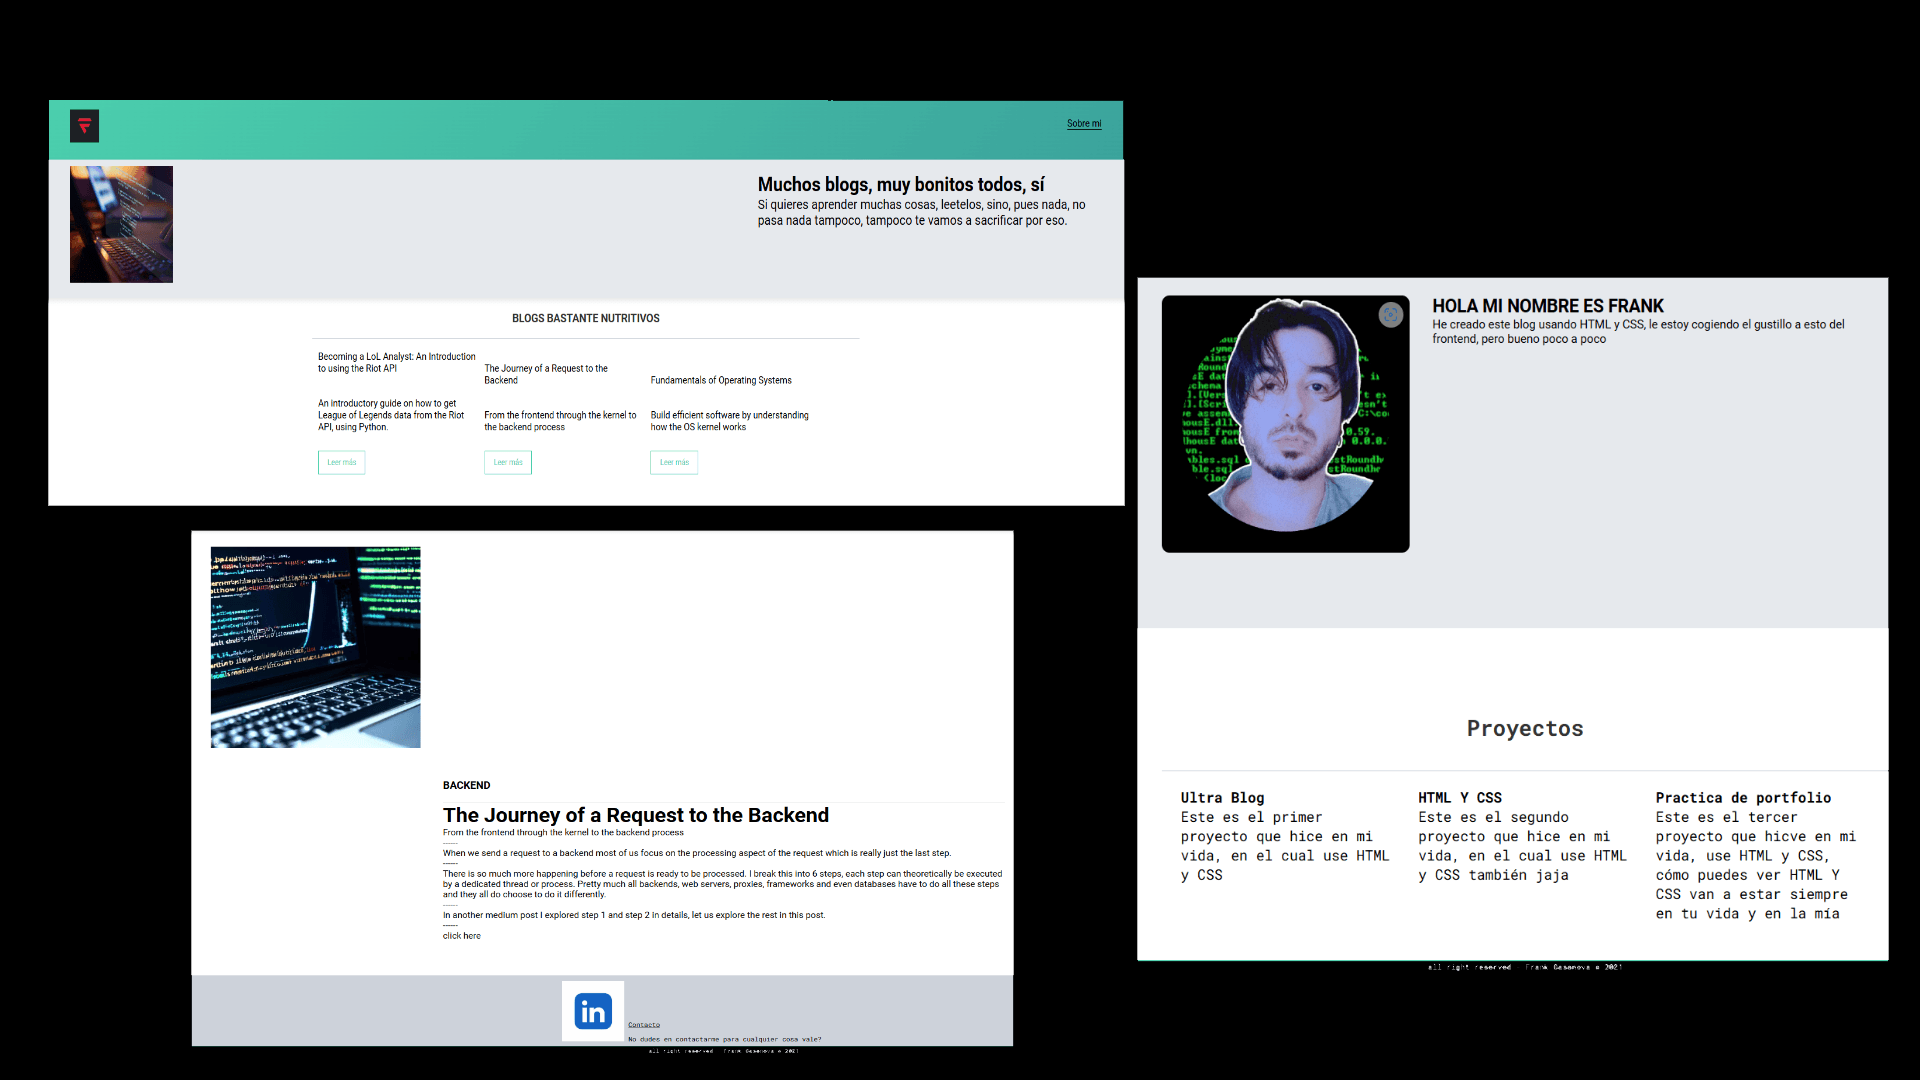The height and width of the screenshot is (1080, 1920).
Task: Click the visual search icon on Frank's portrait
Action: coord(1390,315)
